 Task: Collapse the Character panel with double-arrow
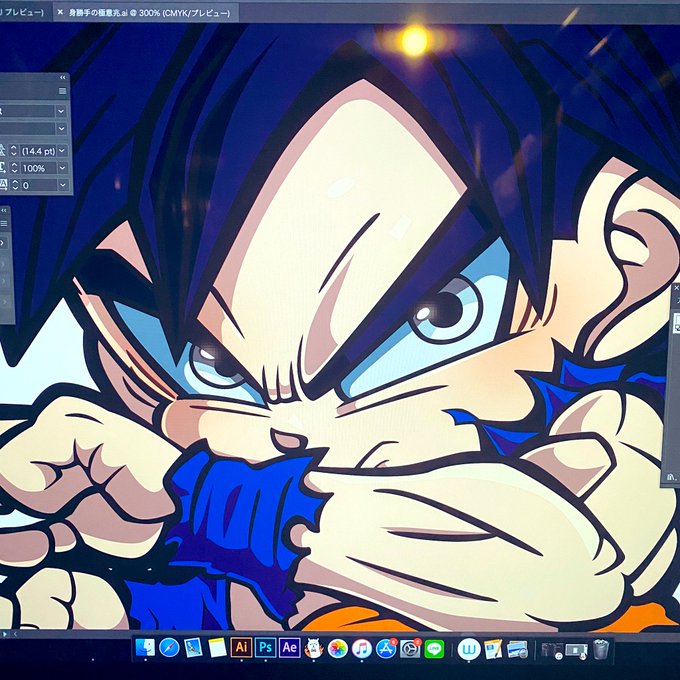[63, 78]
